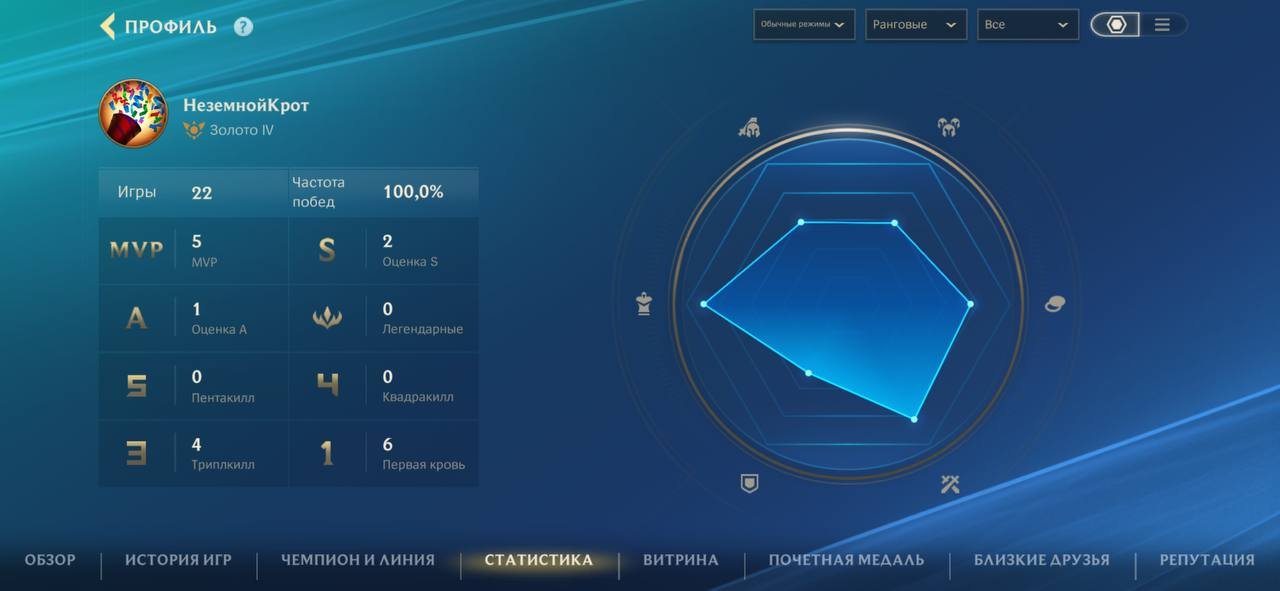Open the БЛИЗКИЕ ДРУЗЬЯ tab
The width and height of the screenshot is (1280, 591).
(1042, 560)
